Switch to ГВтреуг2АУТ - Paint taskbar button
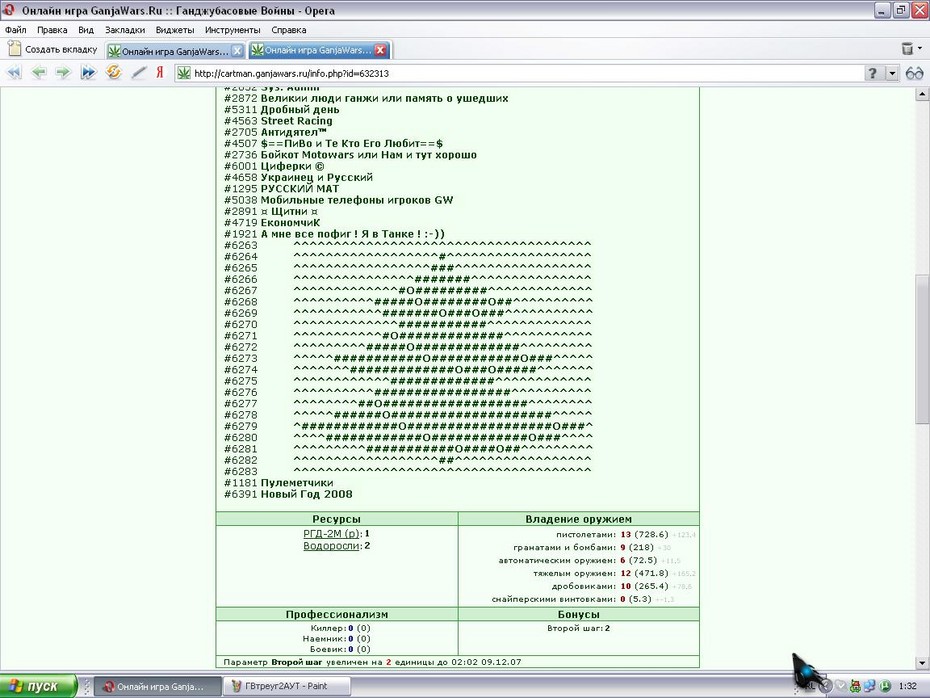This screenshot has width=930, height=698. [x=286, y=686]
